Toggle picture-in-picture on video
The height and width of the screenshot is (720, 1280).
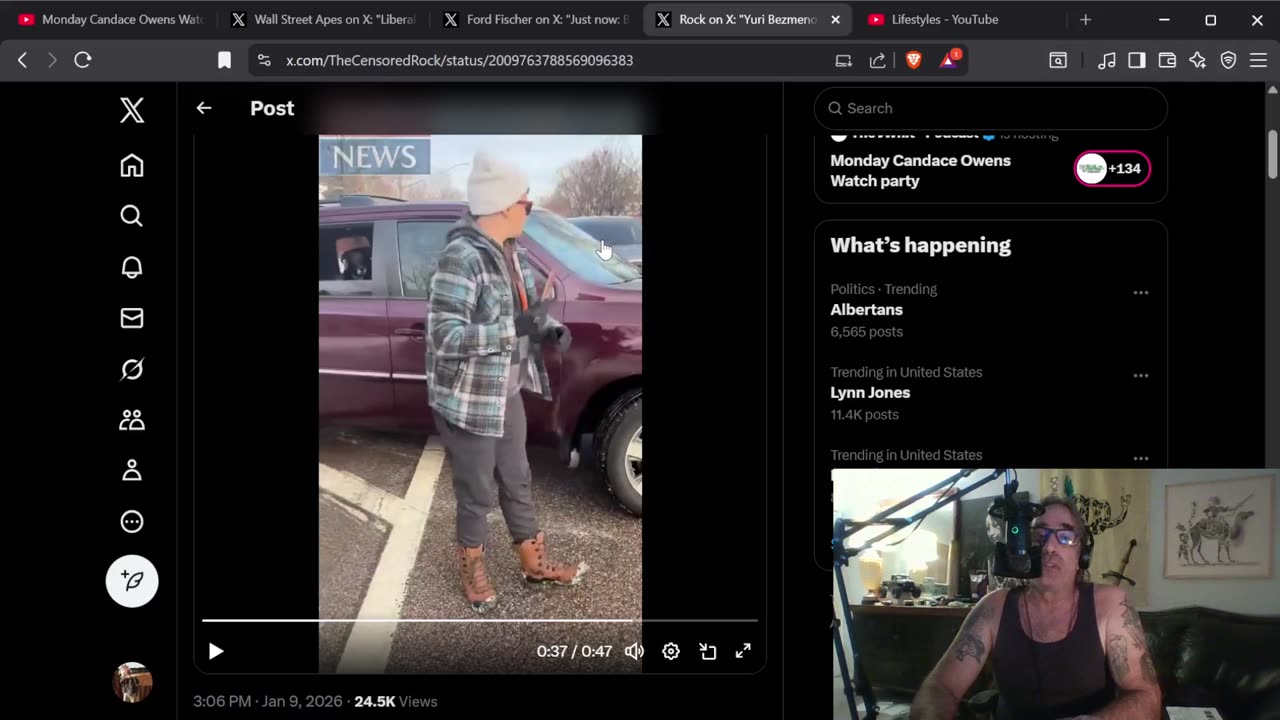(x=708, y=651)
